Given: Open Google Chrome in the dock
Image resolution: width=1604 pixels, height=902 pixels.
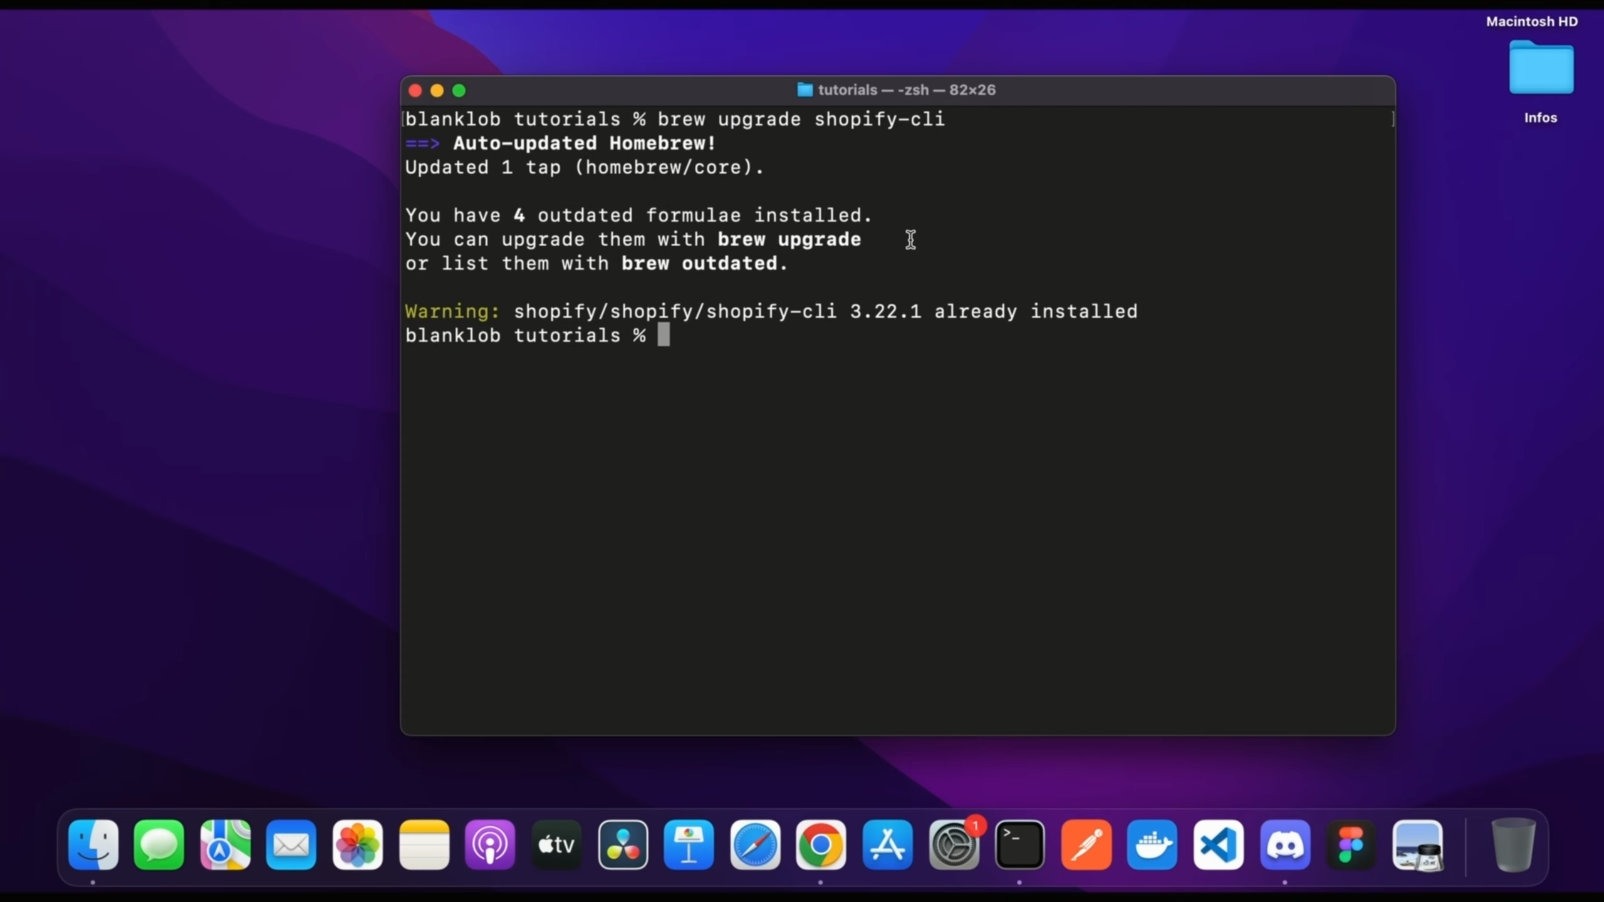Looking at the screenshot, I should (821, 845).
